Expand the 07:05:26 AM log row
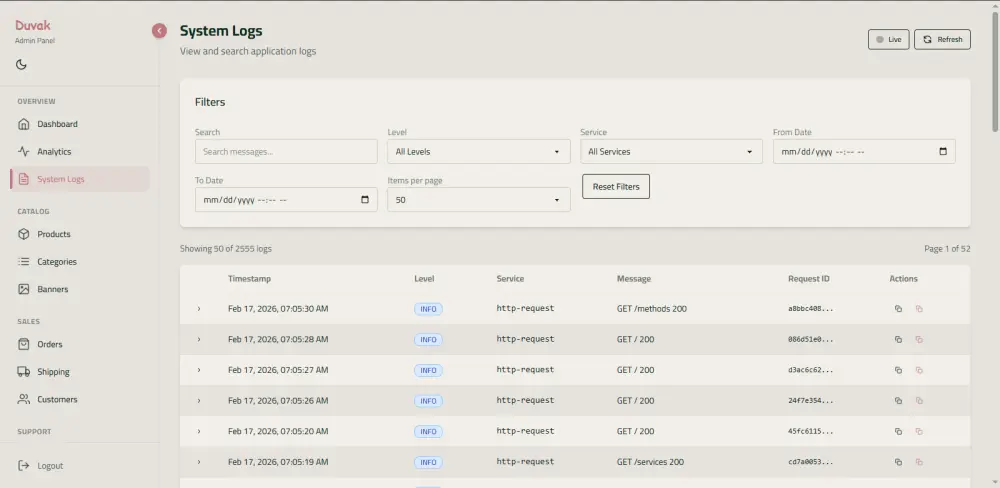This screenshot has width=1000, height=488. pyautogui.click(x=199, y=401)
